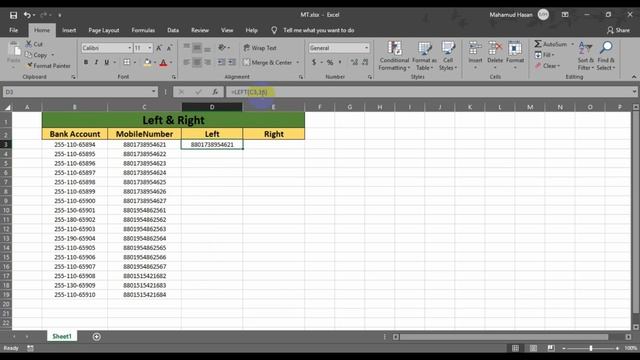Toggle underline formatting
The image size is (640, 360).
click(x=107, y=62)
